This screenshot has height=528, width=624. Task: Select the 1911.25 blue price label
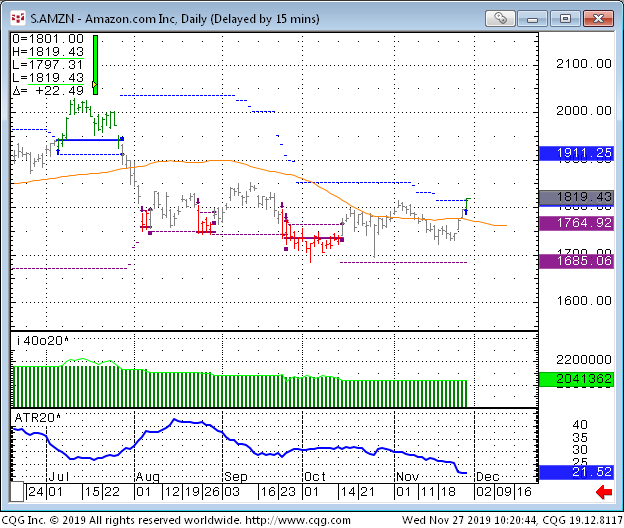click(576, 153)
